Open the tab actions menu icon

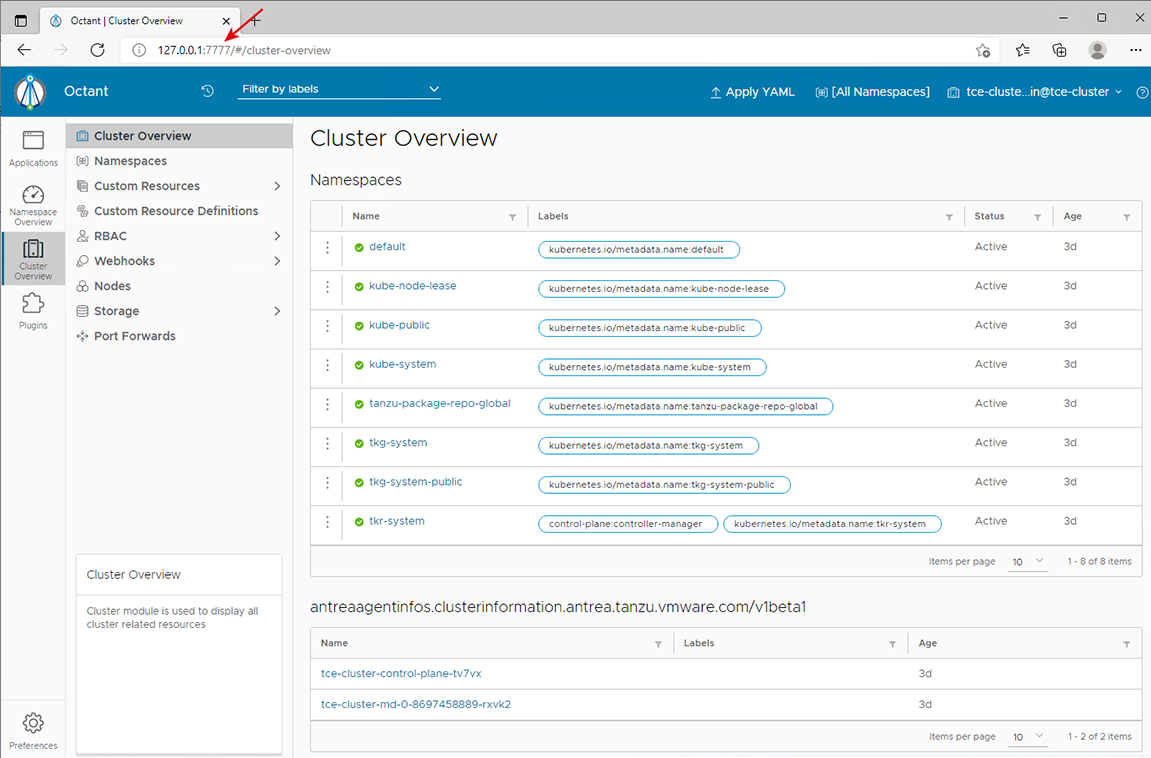pos(21,21)
